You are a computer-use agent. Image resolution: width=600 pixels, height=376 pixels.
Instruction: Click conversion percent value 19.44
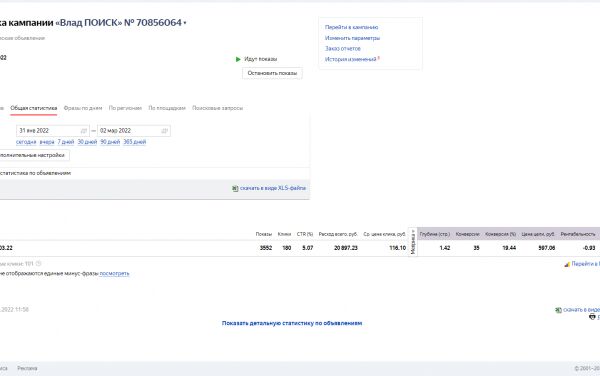[x=509, y=248]
